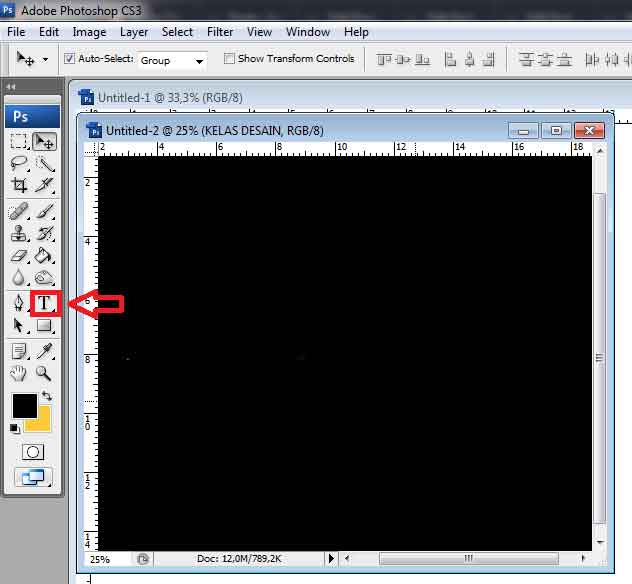The image size is (632, 584).
Task: Open the Auto-Select Group dropdown
Action: [173, 60]
